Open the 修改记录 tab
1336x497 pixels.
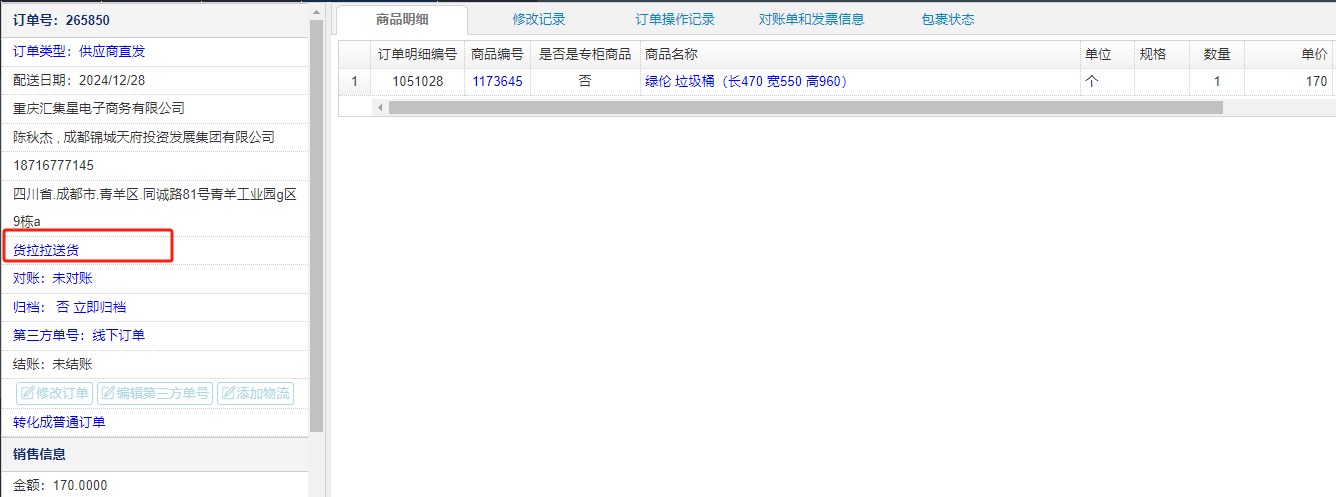(539, 19)
